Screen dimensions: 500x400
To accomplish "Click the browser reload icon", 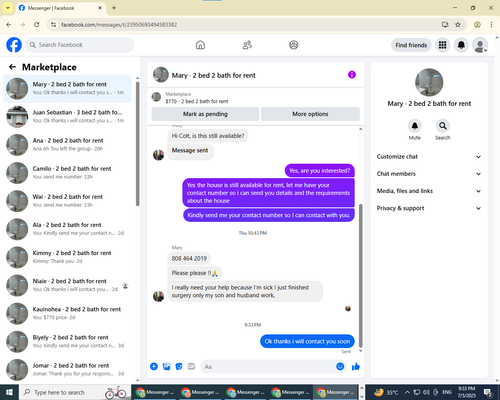I will 37,25.
